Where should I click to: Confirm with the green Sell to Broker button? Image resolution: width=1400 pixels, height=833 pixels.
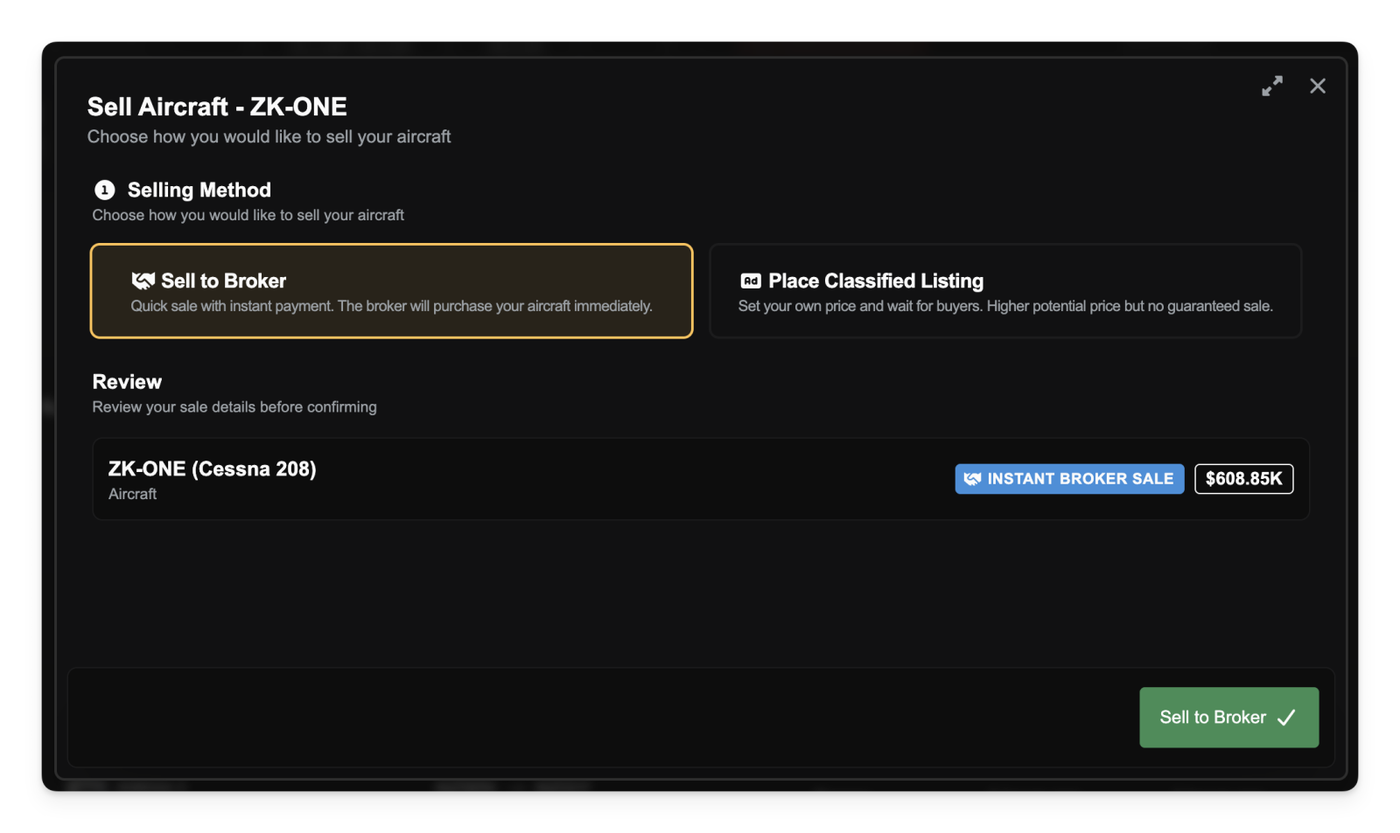pos(1228,717)
